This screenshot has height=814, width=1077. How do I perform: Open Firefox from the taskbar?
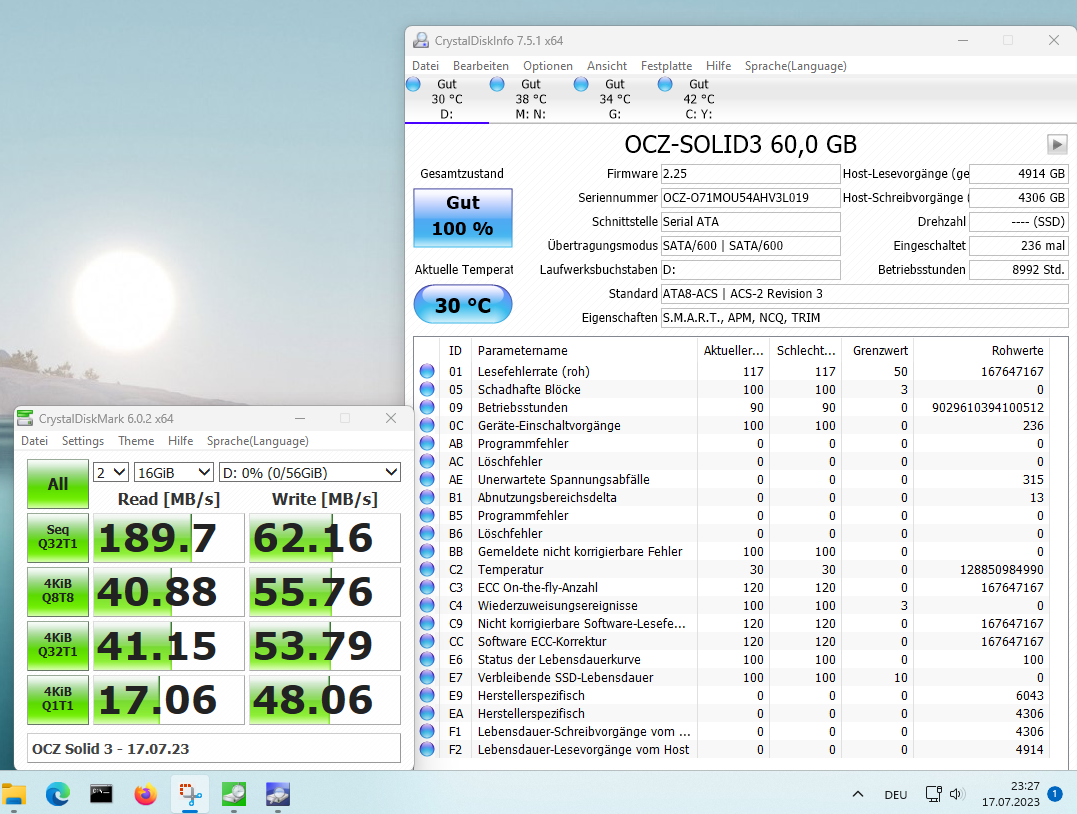point(146,795)
